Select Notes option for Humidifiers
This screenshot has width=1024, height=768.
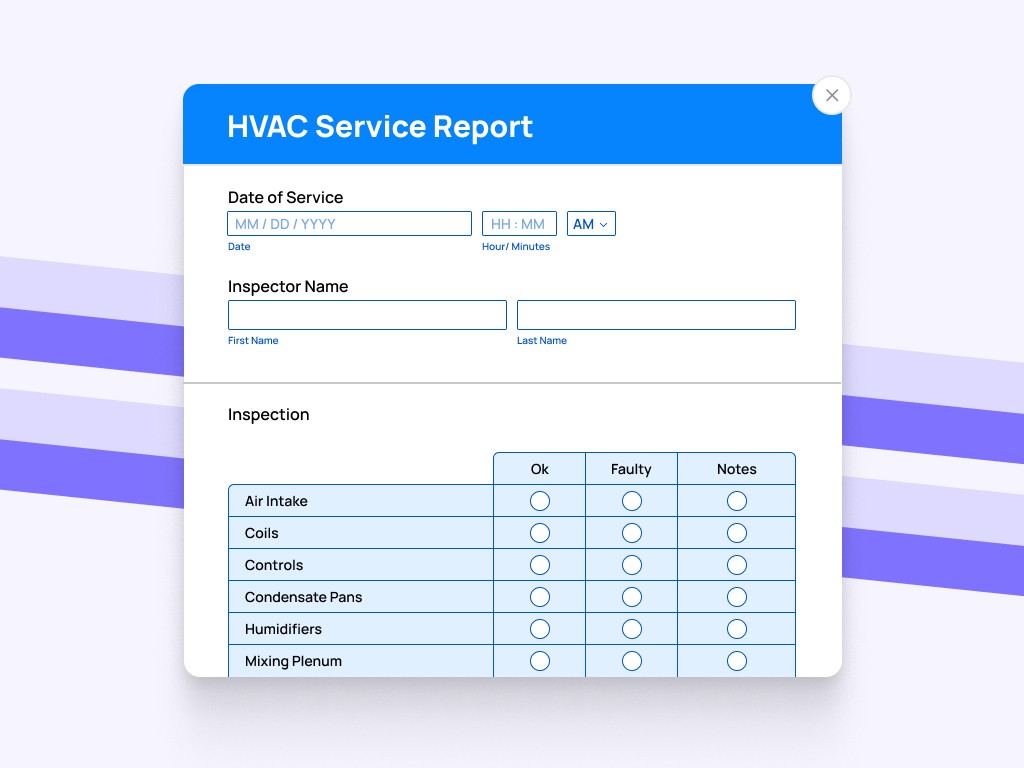737,629
